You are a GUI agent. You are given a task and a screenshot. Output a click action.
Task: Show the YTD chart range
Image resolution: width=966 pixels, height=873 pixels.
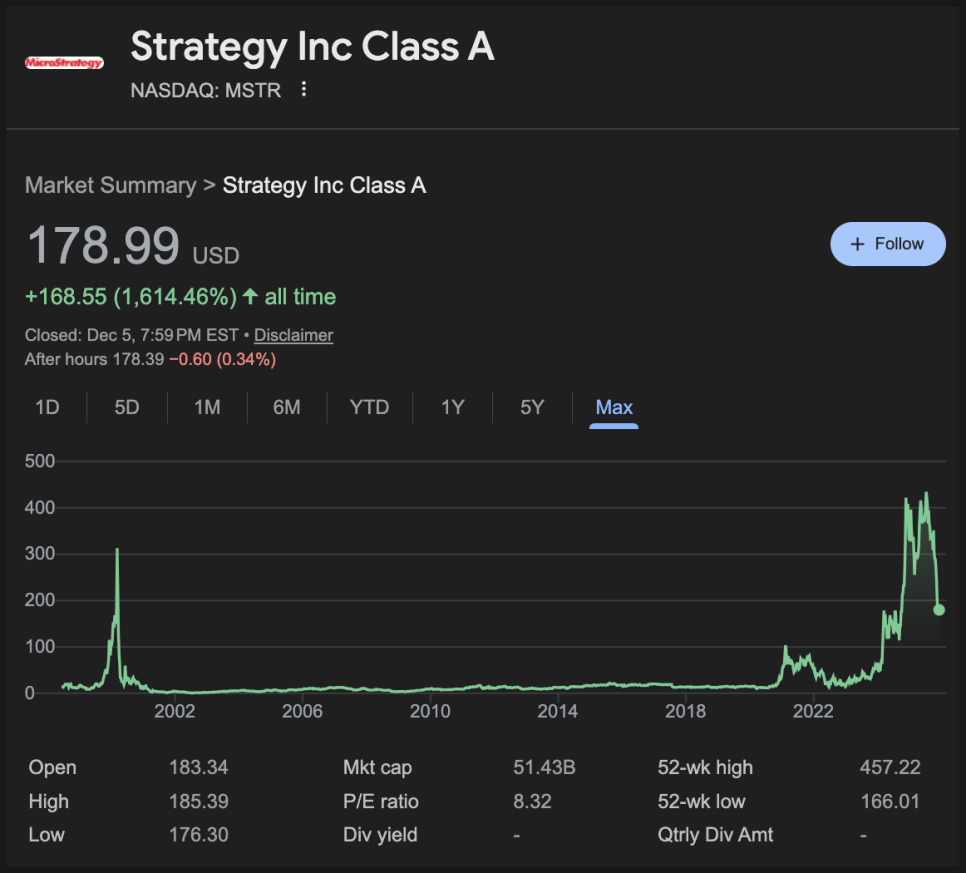(369, 407)
